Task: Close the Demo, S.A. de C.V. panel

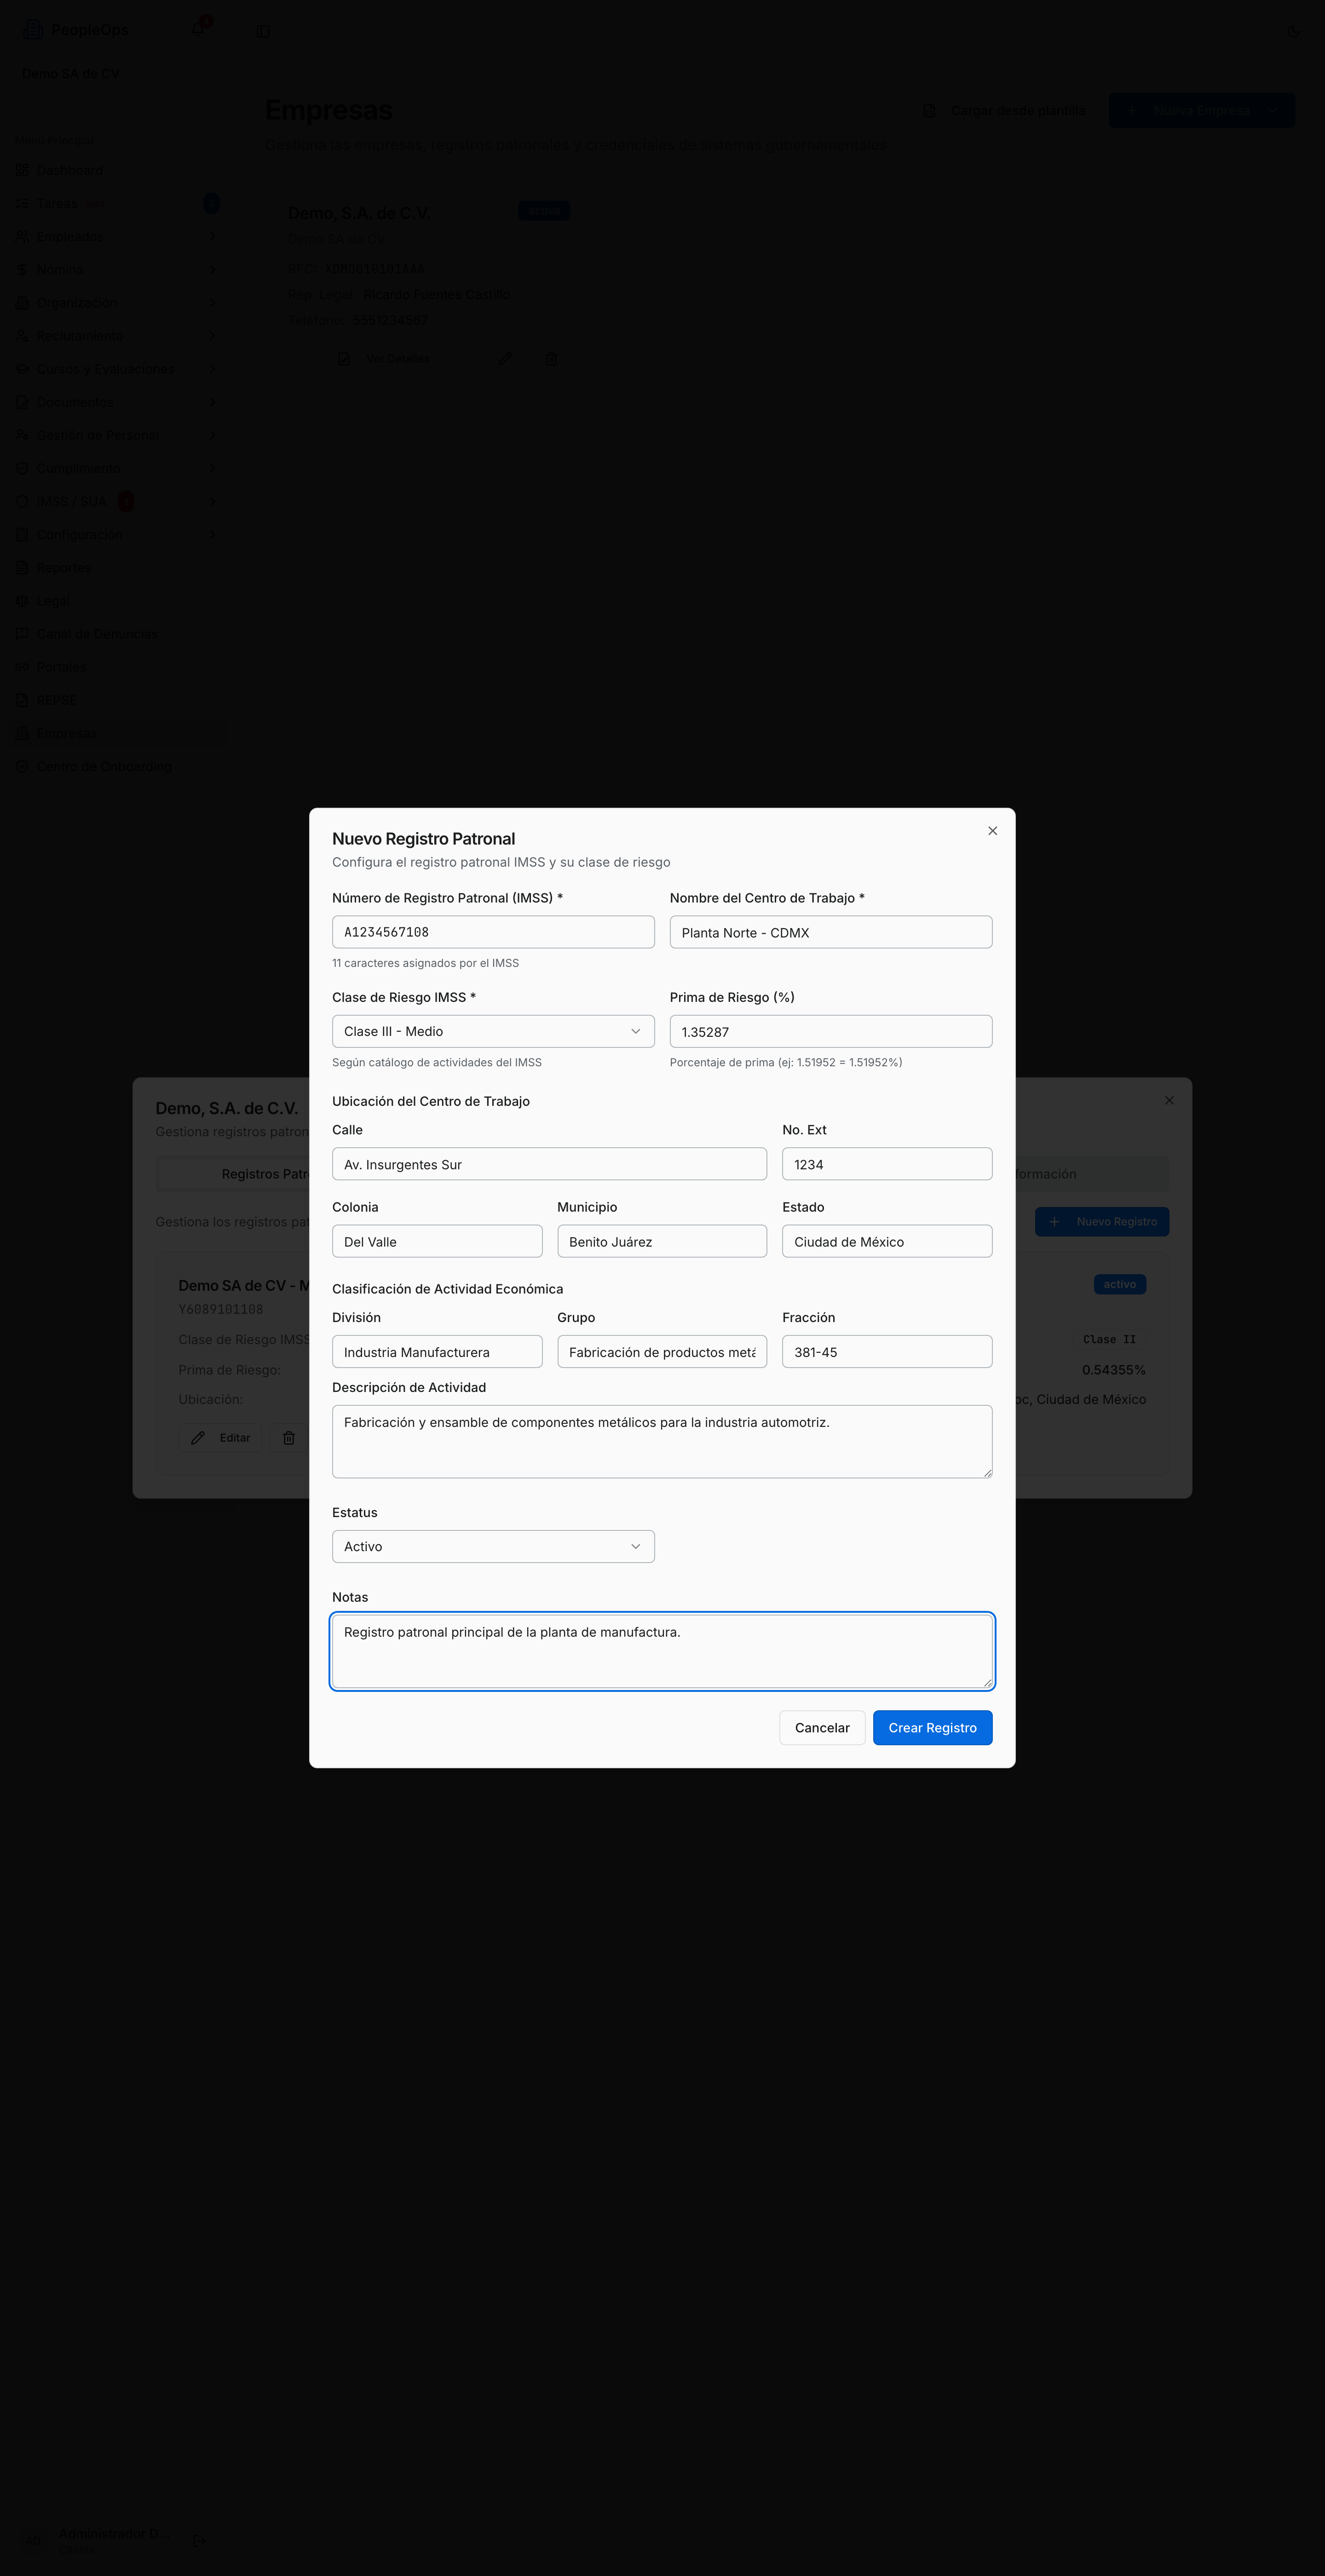Action: [1169, 1100]
